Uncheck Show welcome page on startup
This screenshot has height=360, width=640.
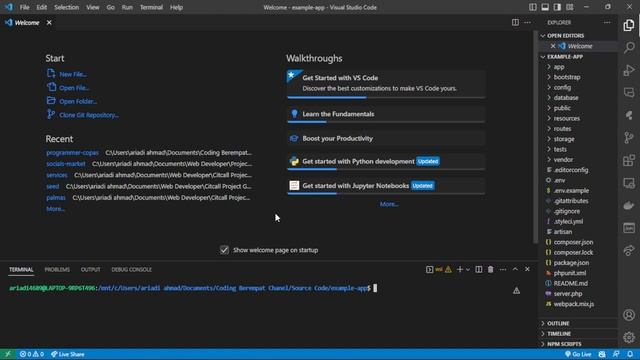tap(224, 250)
